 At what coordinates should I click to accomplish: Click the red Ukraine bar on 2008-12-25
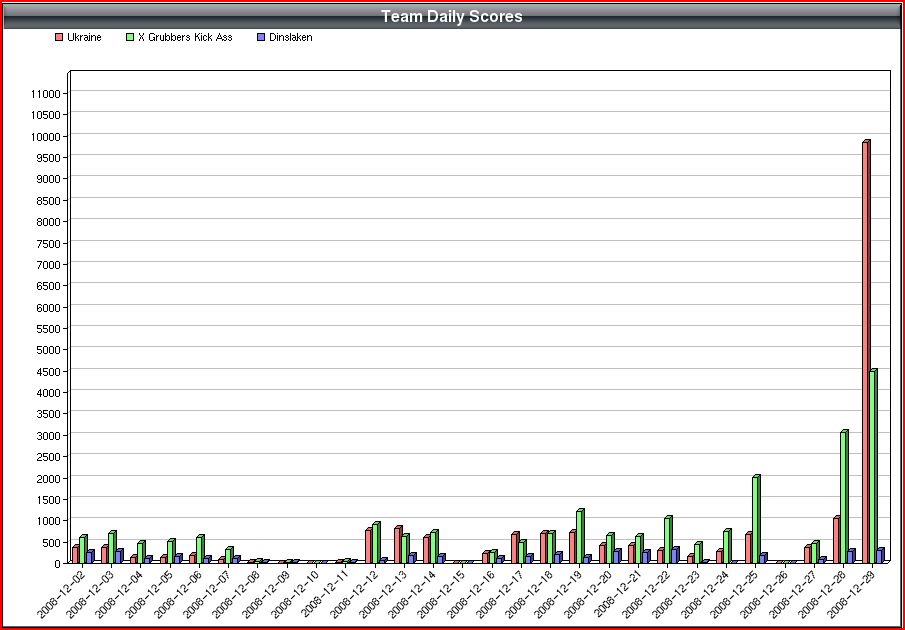tap(749, 548)
